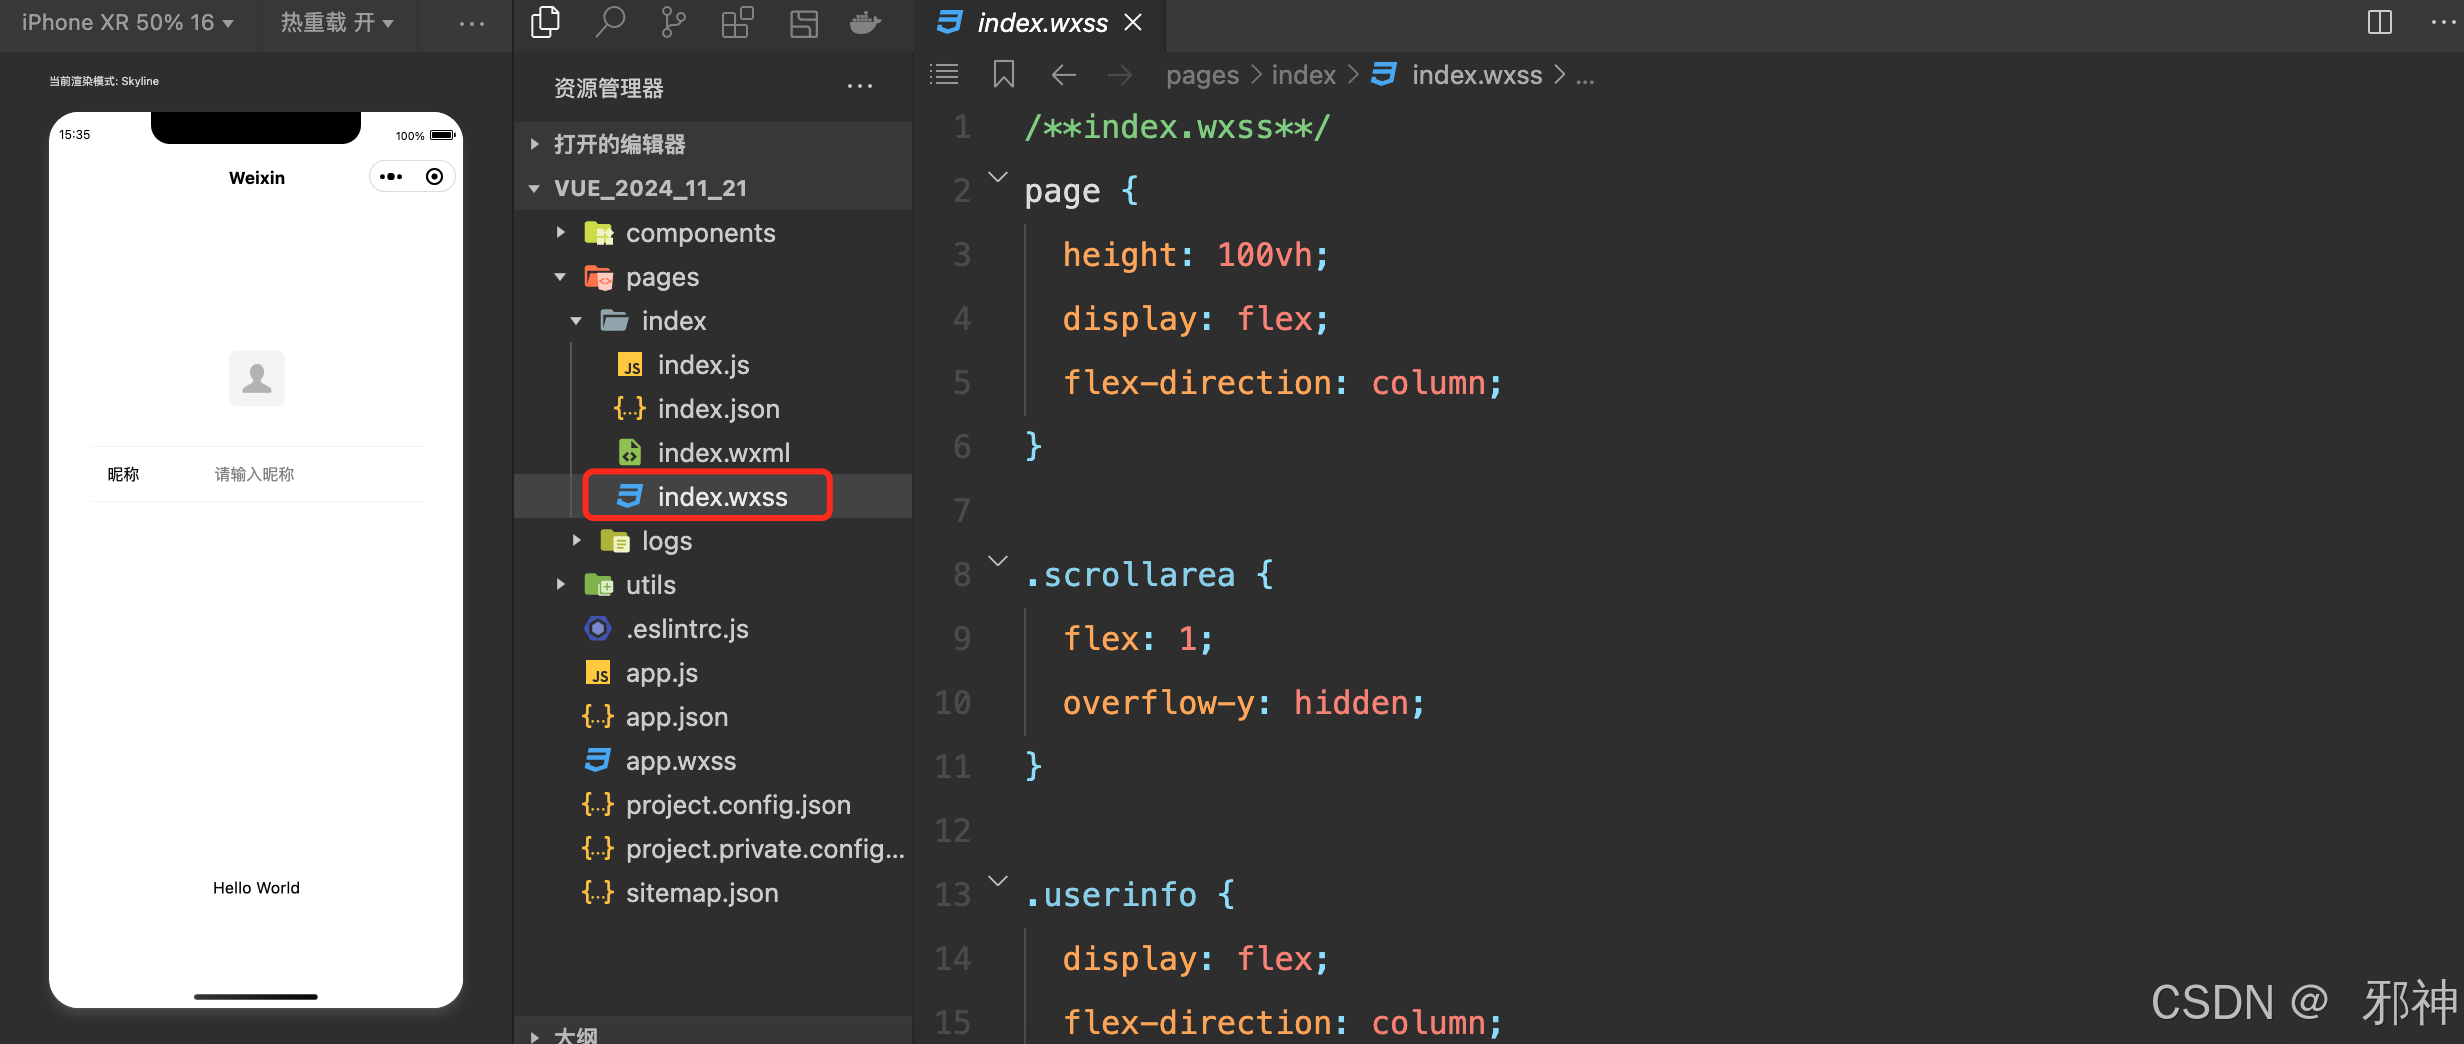Click on overflow-y: hidden code line
The width and height of the screenshot is (2464, 1044).
(1243, 702)
